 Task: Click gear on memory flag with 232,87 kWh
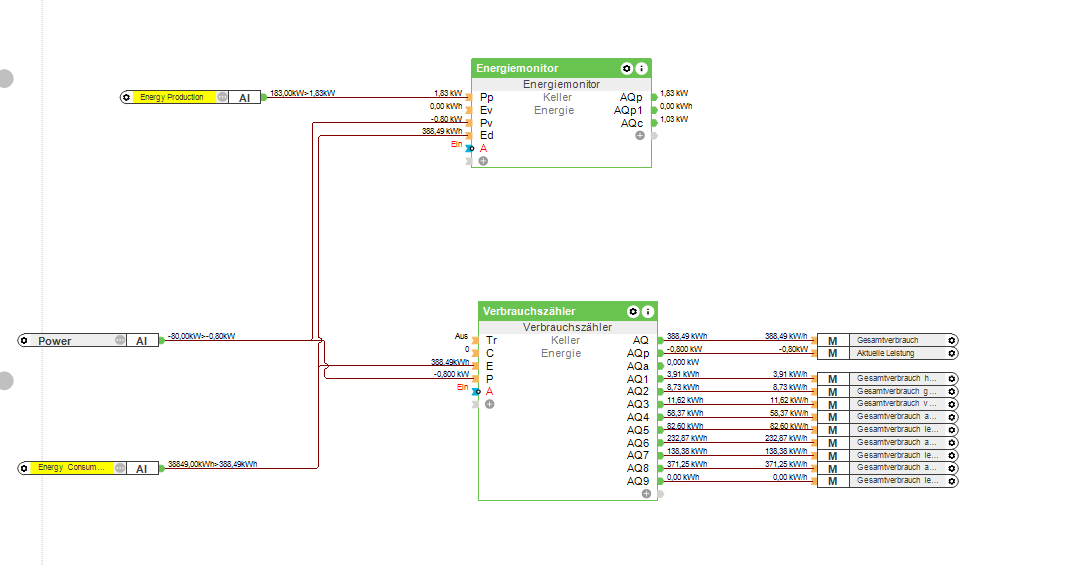coord(952,442)
